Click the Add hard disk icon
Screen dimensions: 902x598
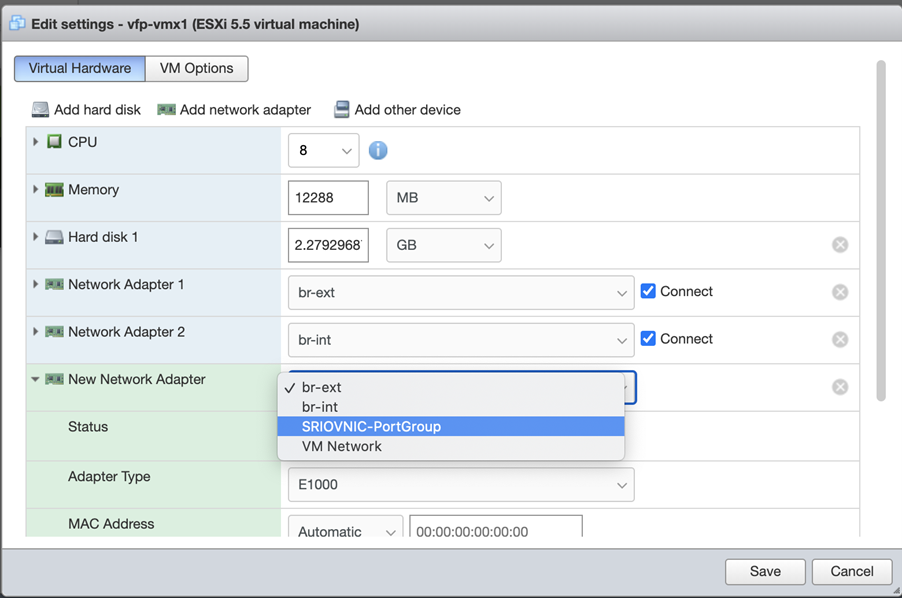coord(40,110)
